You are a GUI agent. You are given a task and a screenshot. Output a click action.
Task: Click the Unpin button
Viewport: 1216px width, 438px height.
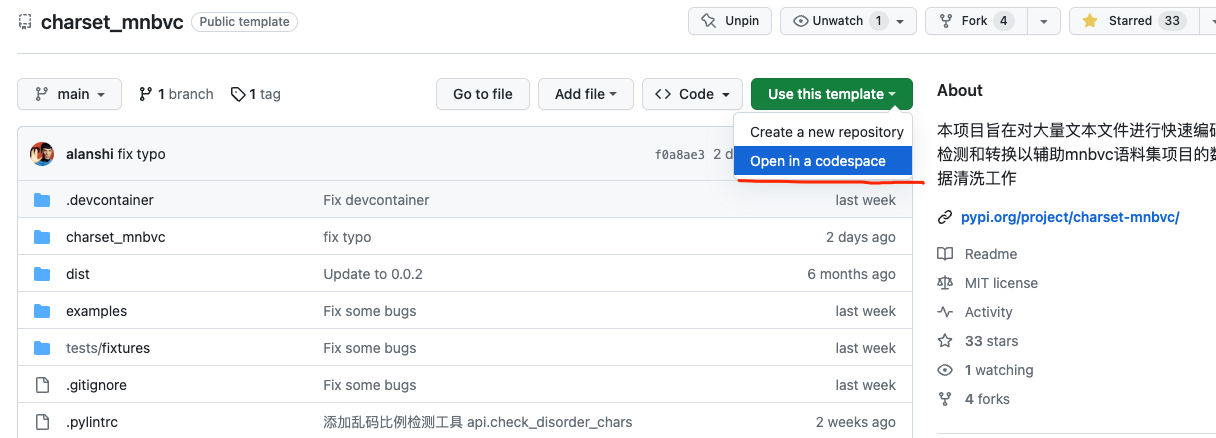pyautogui.click(x=730, y=21)
